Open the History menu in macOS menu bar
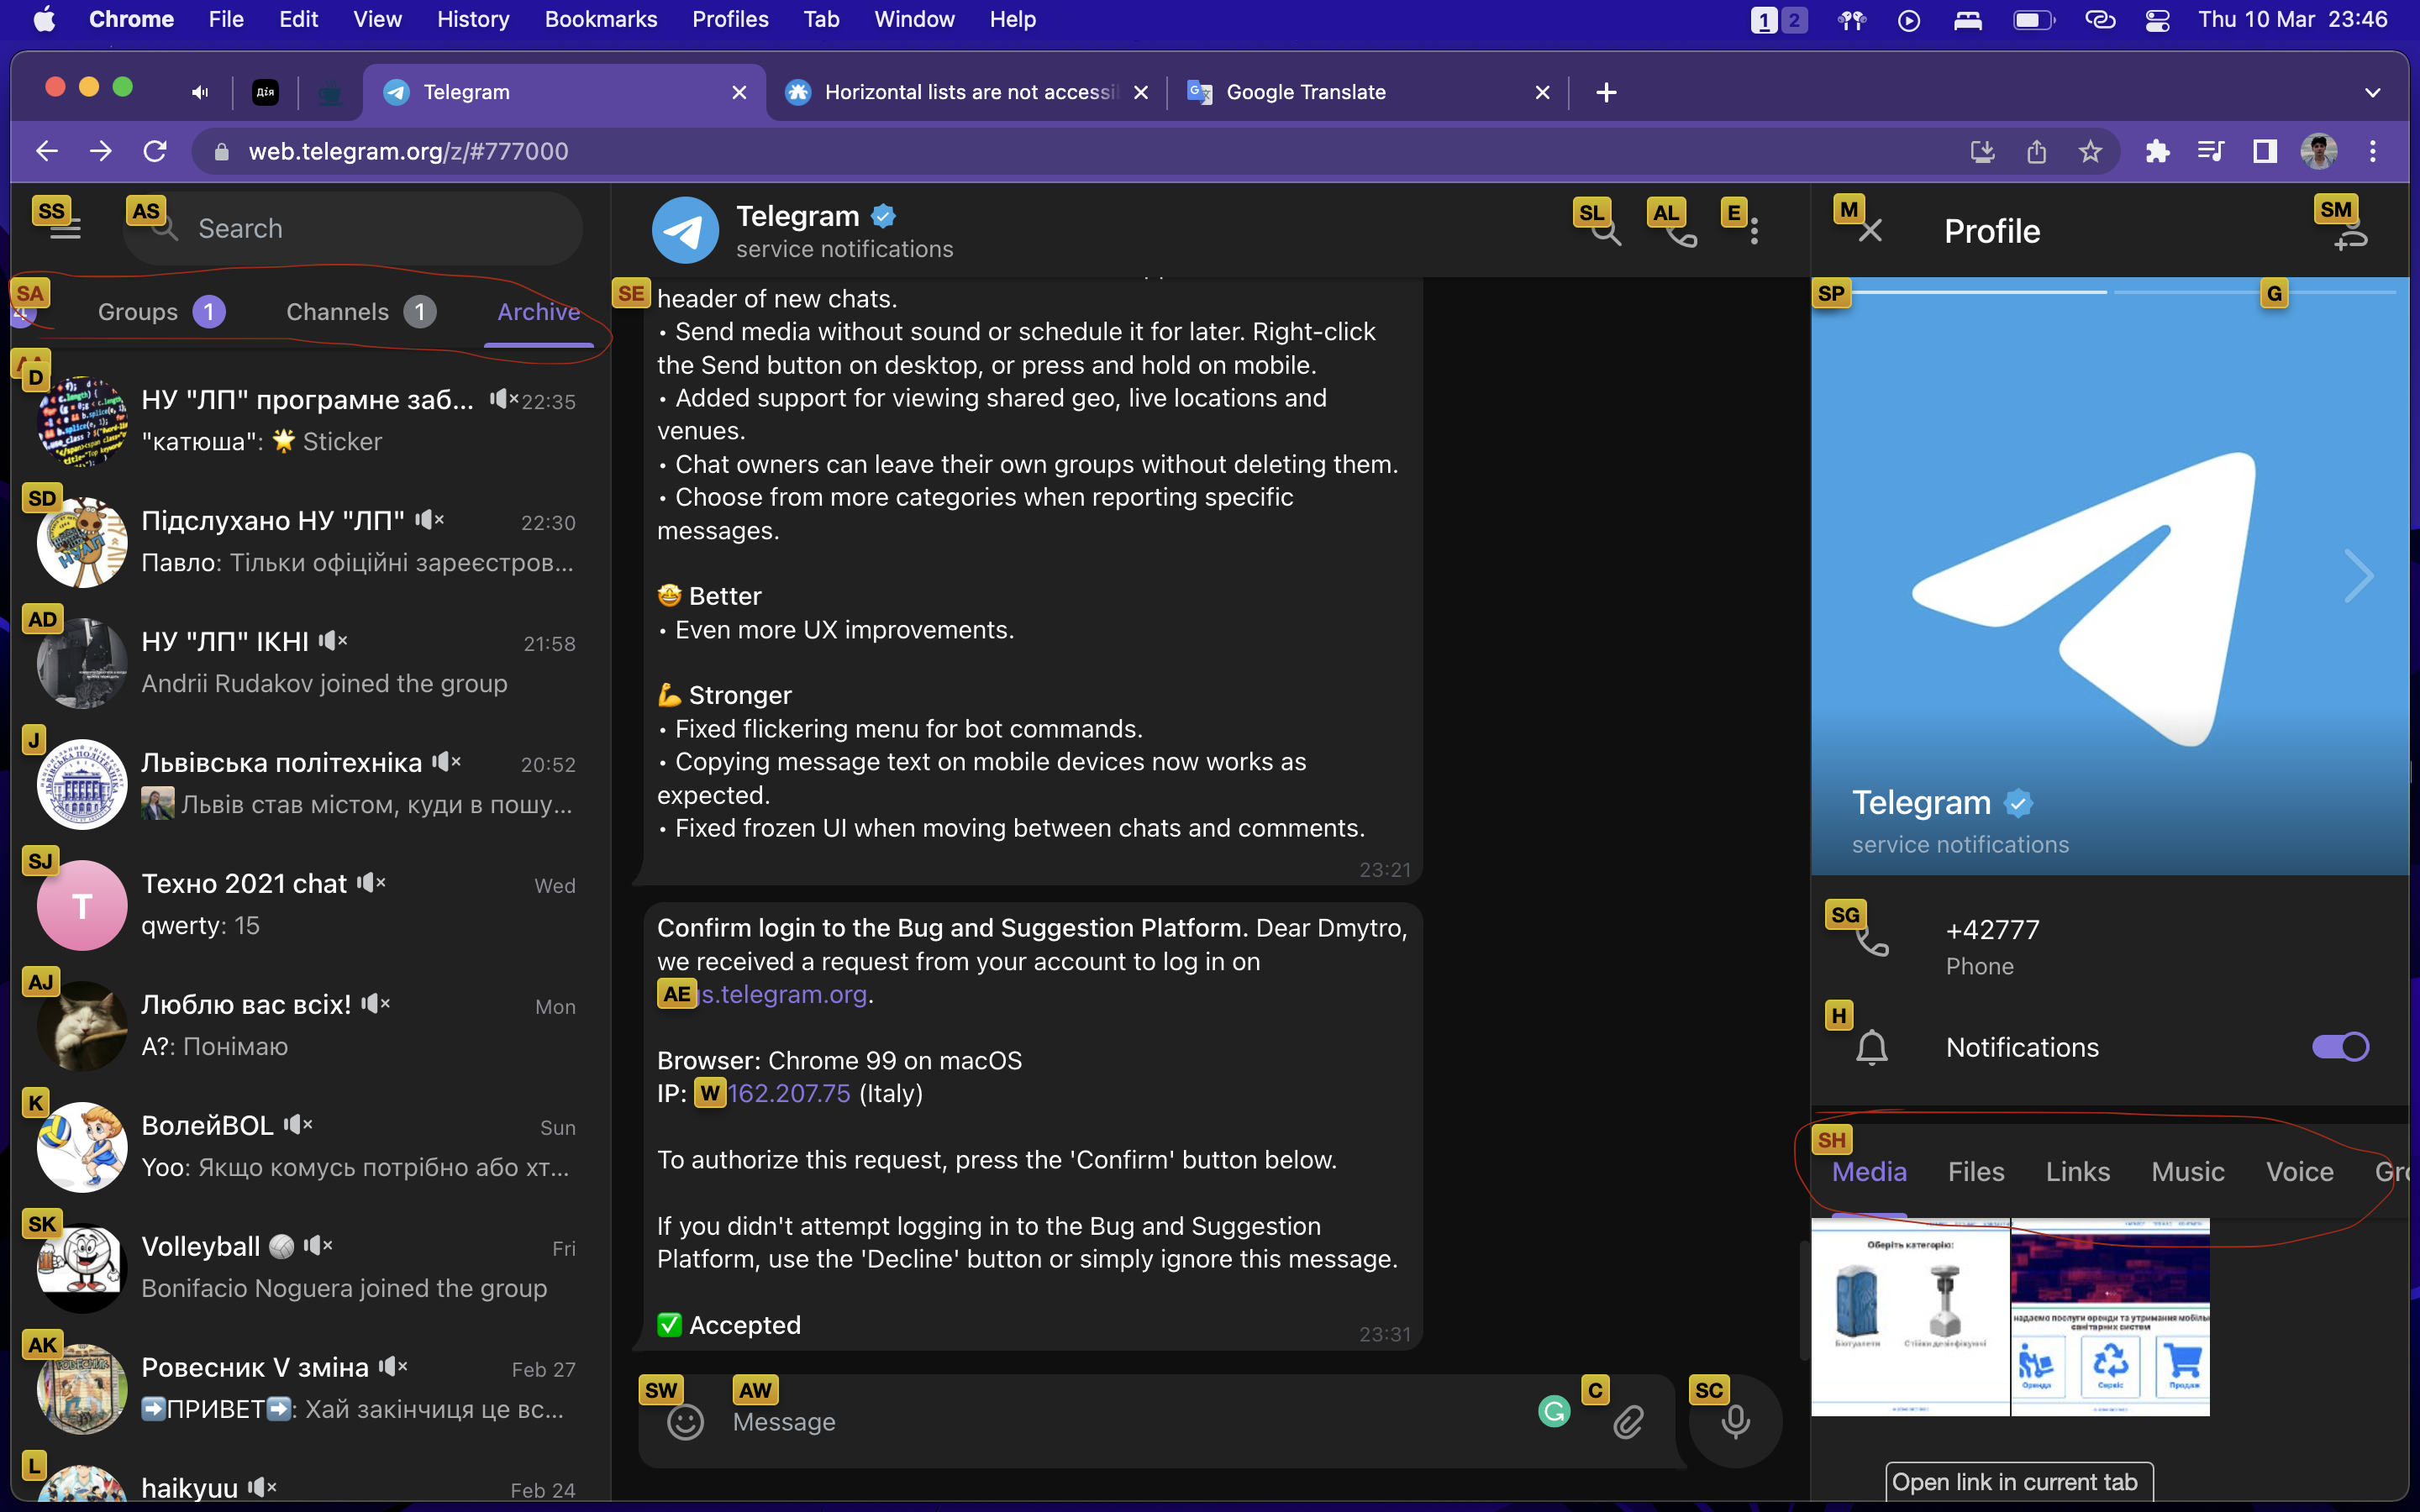 tap(473, 19)
